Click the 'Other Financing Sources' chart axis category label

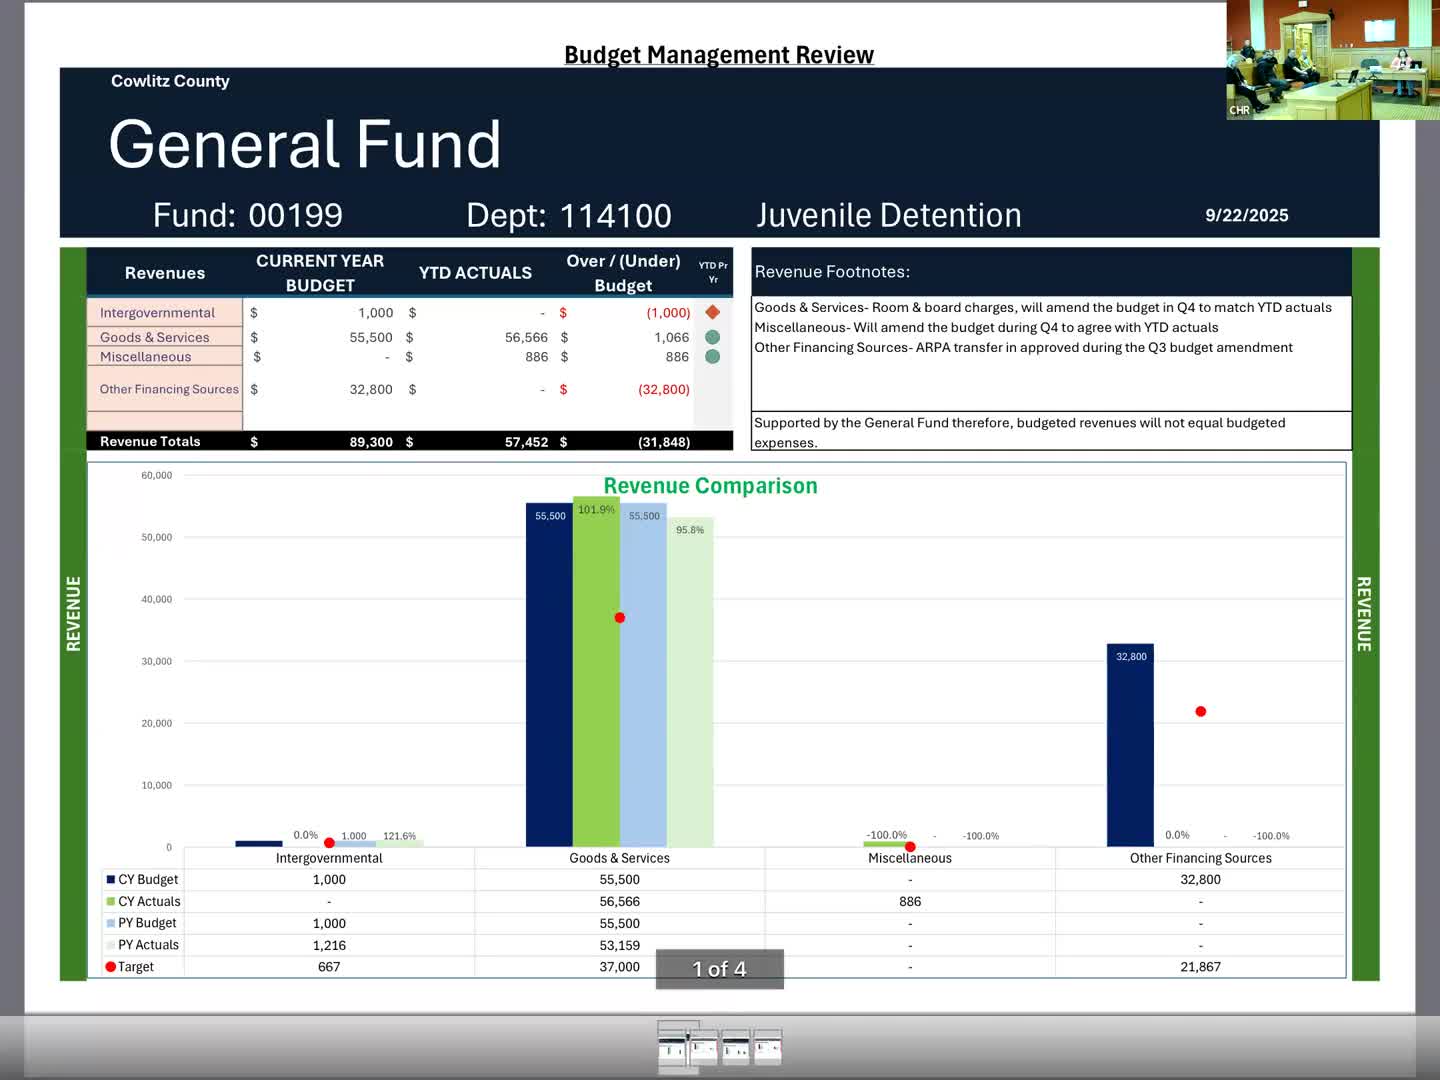click(1201, 858)
